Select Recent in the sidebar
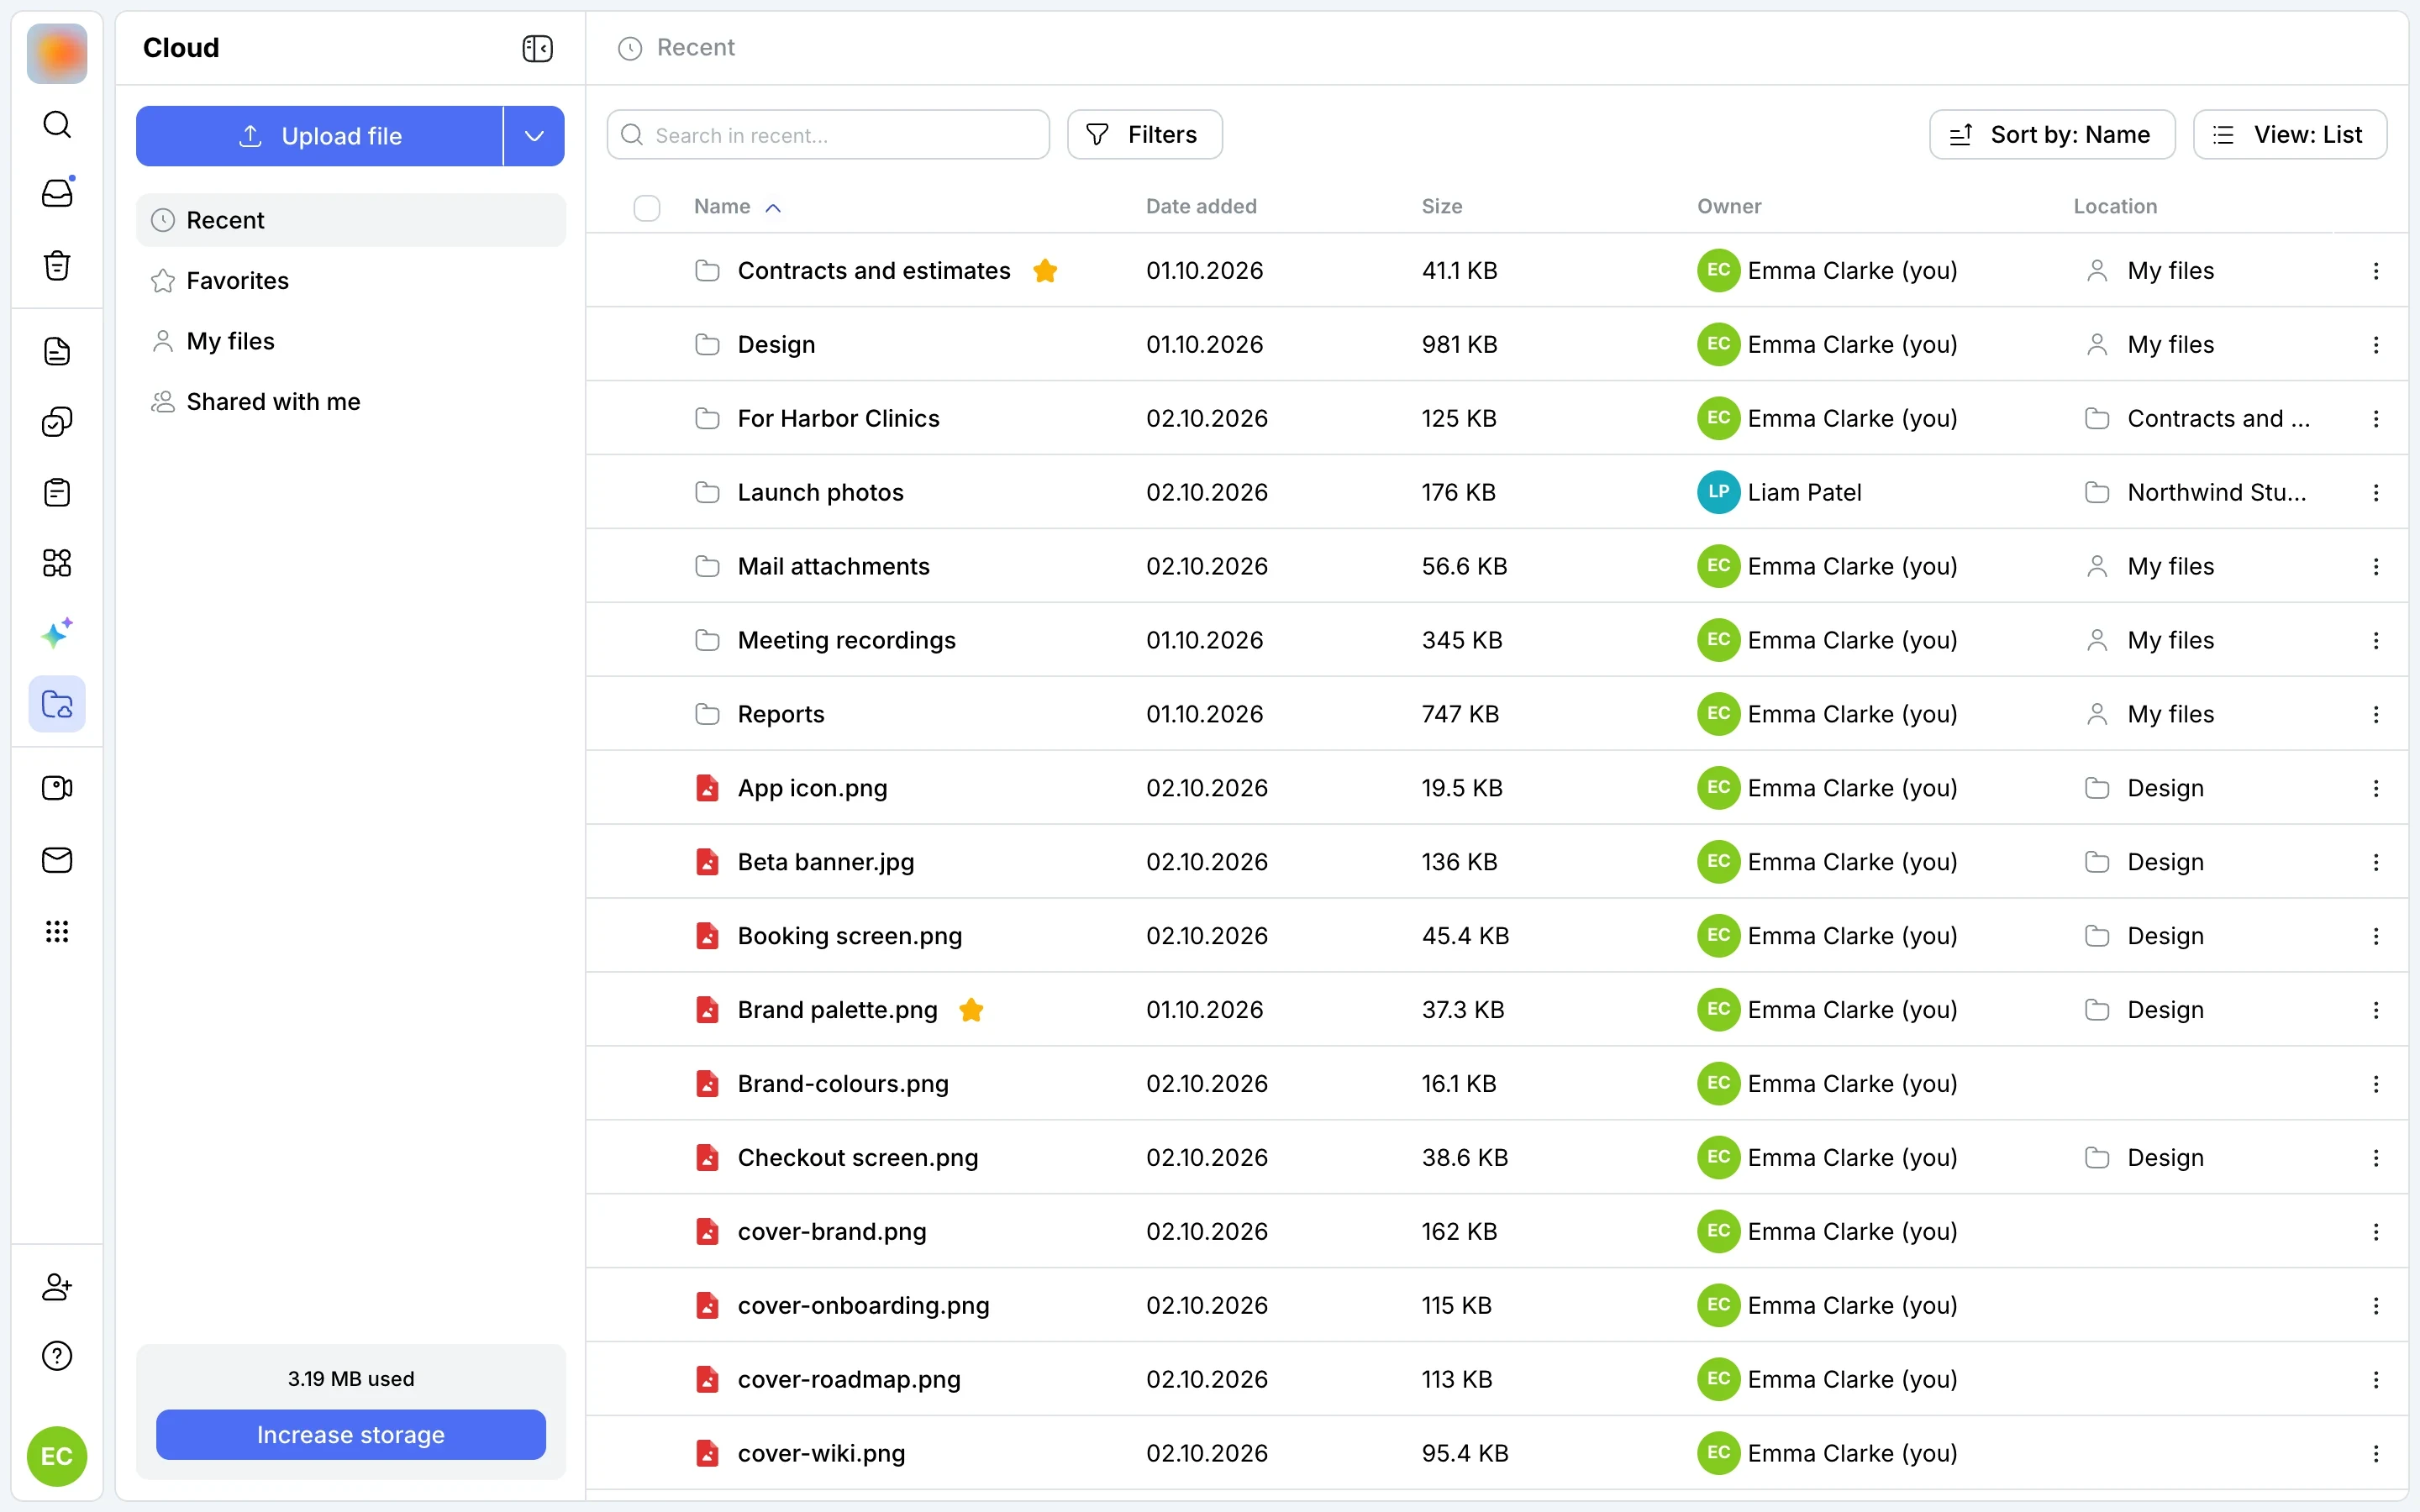This screenshot has width=2420, height=1512. 350,220
